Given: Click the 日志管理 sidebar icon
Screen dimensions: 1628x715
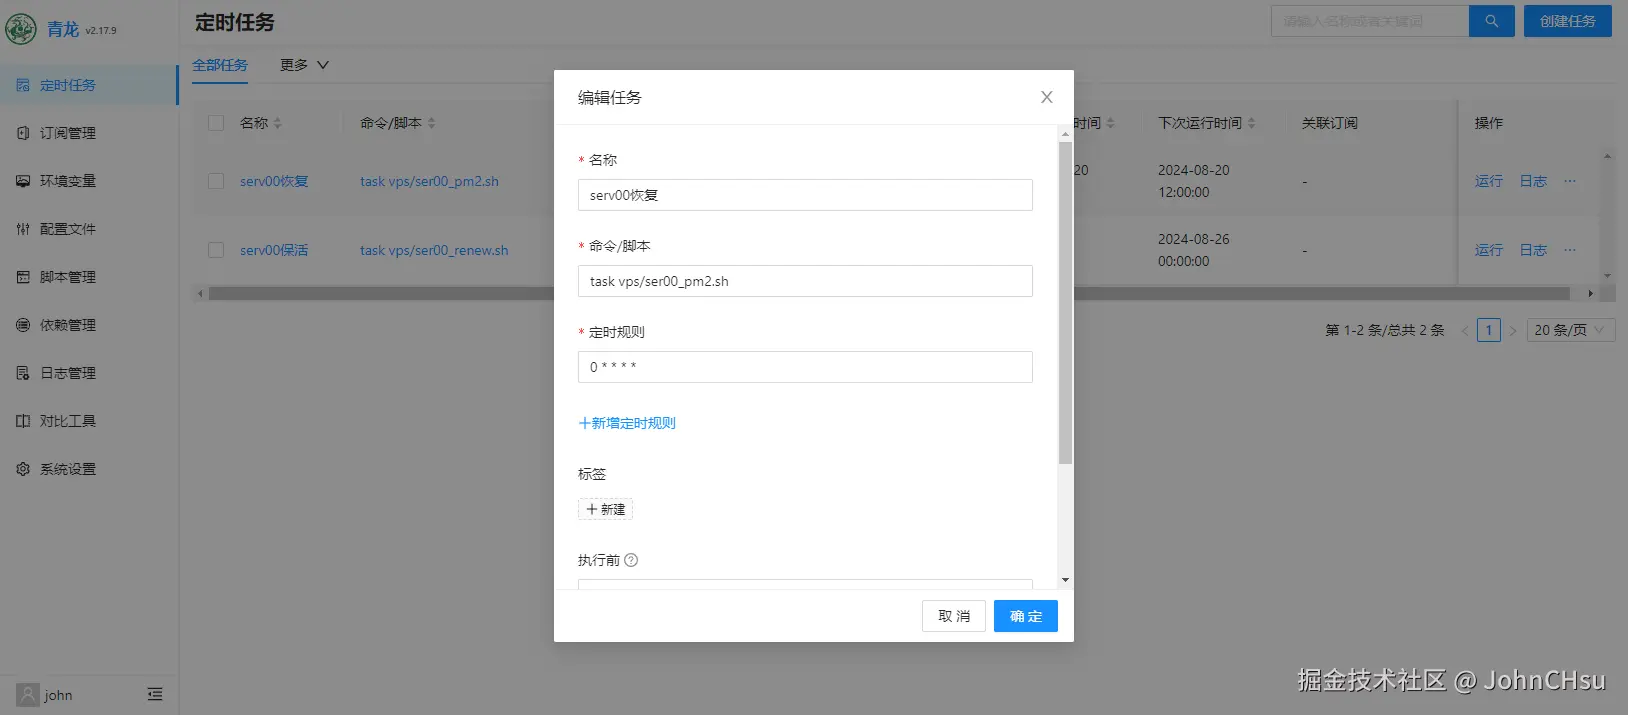Looking at the screenshot, I should (23, 373).
